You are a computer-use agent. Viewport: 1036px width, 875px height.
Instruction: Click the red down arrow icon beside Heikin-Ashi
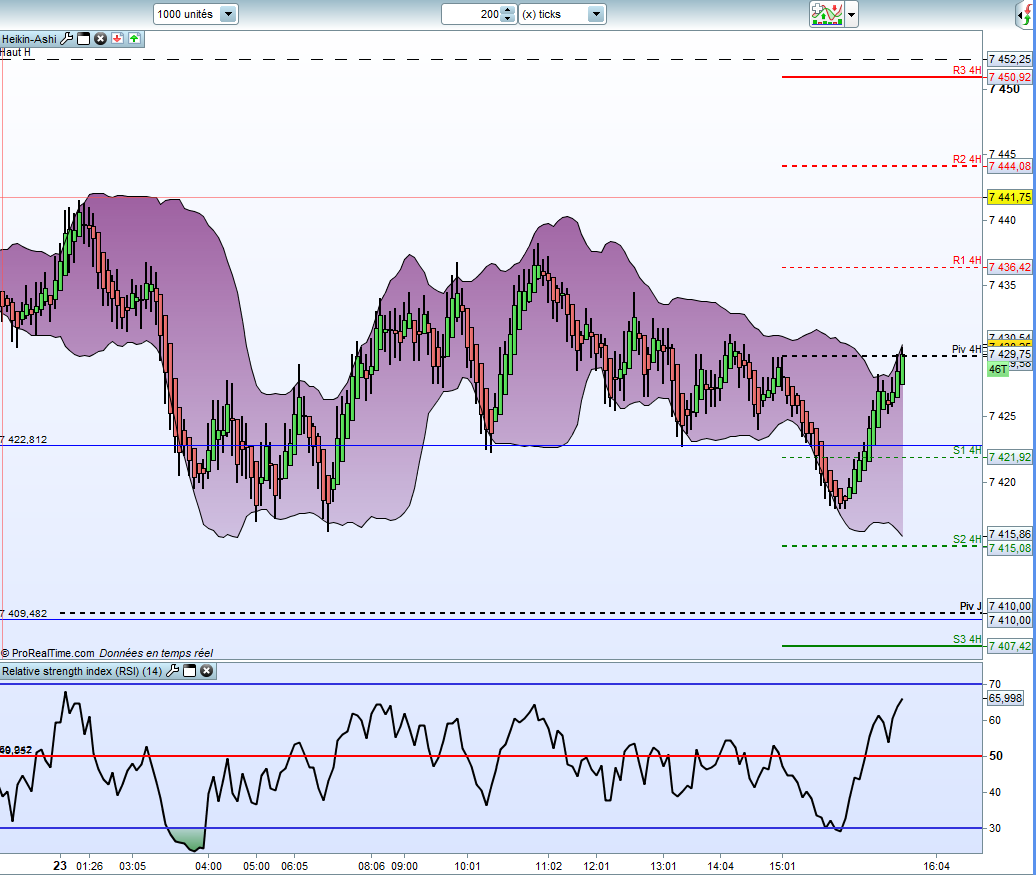tap(118, 39)
